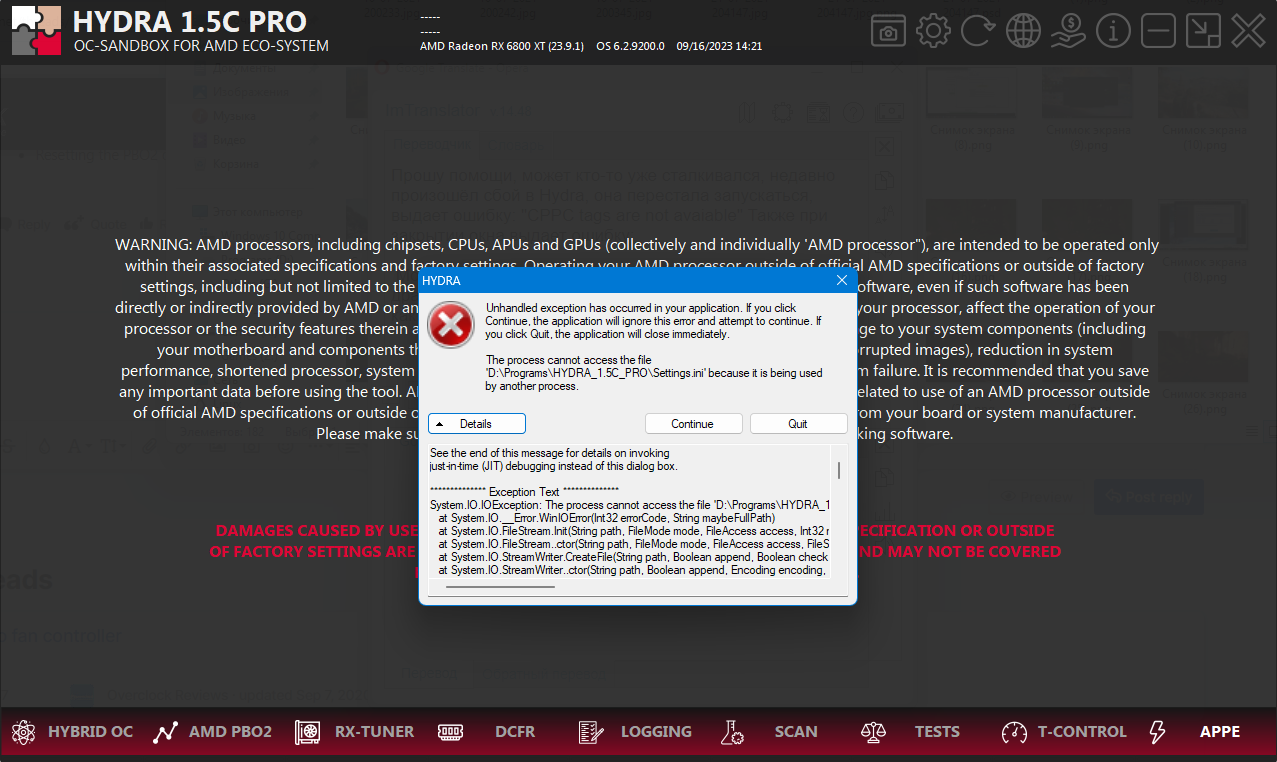Click the atom icon beside HYBRID OC

coord(23,732)
